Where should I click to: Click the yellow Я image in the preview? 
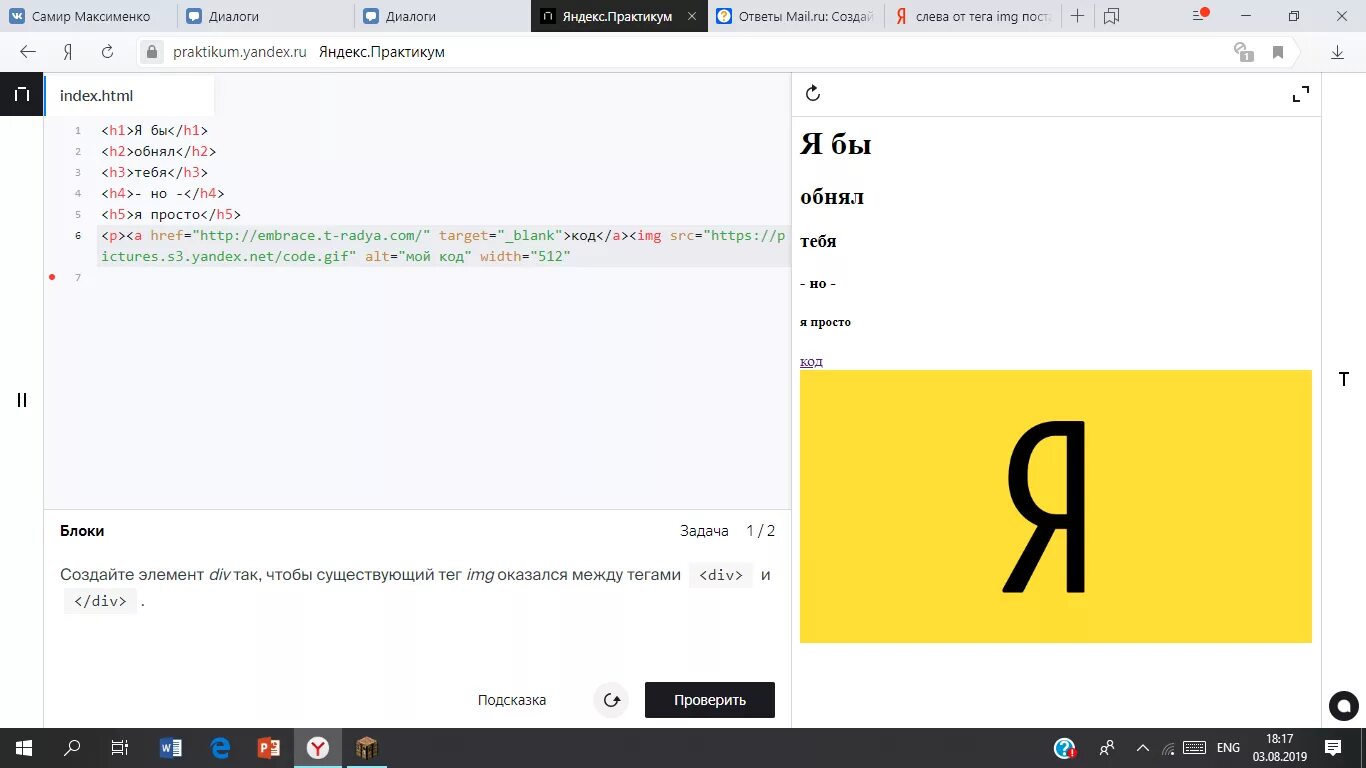[x=1055, y=506]
